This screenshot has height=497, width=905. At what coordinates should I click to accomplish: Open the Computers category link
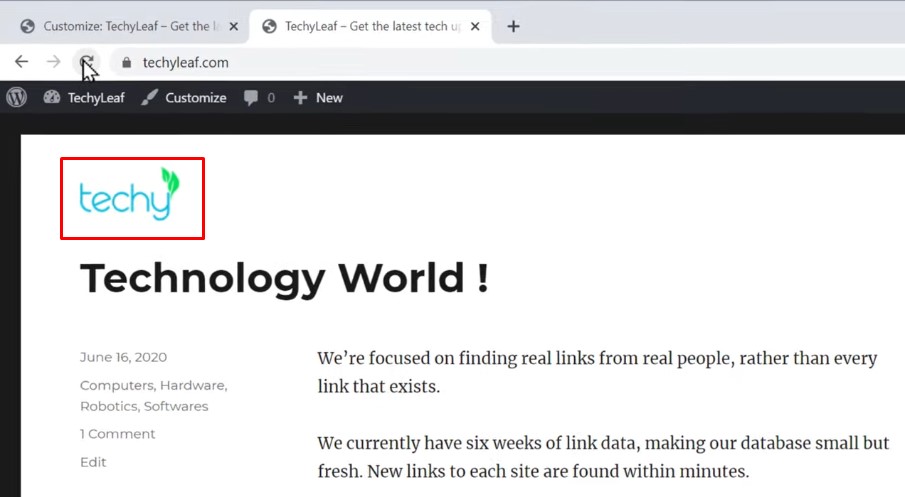116,385
